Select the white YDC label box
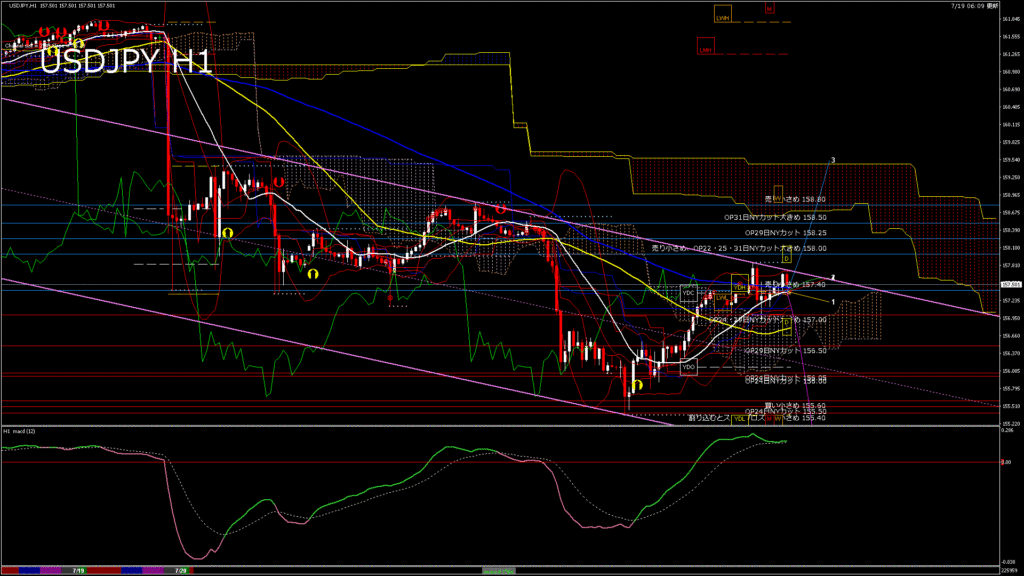This screenshot has width=1024, height=576. [688, 293]
